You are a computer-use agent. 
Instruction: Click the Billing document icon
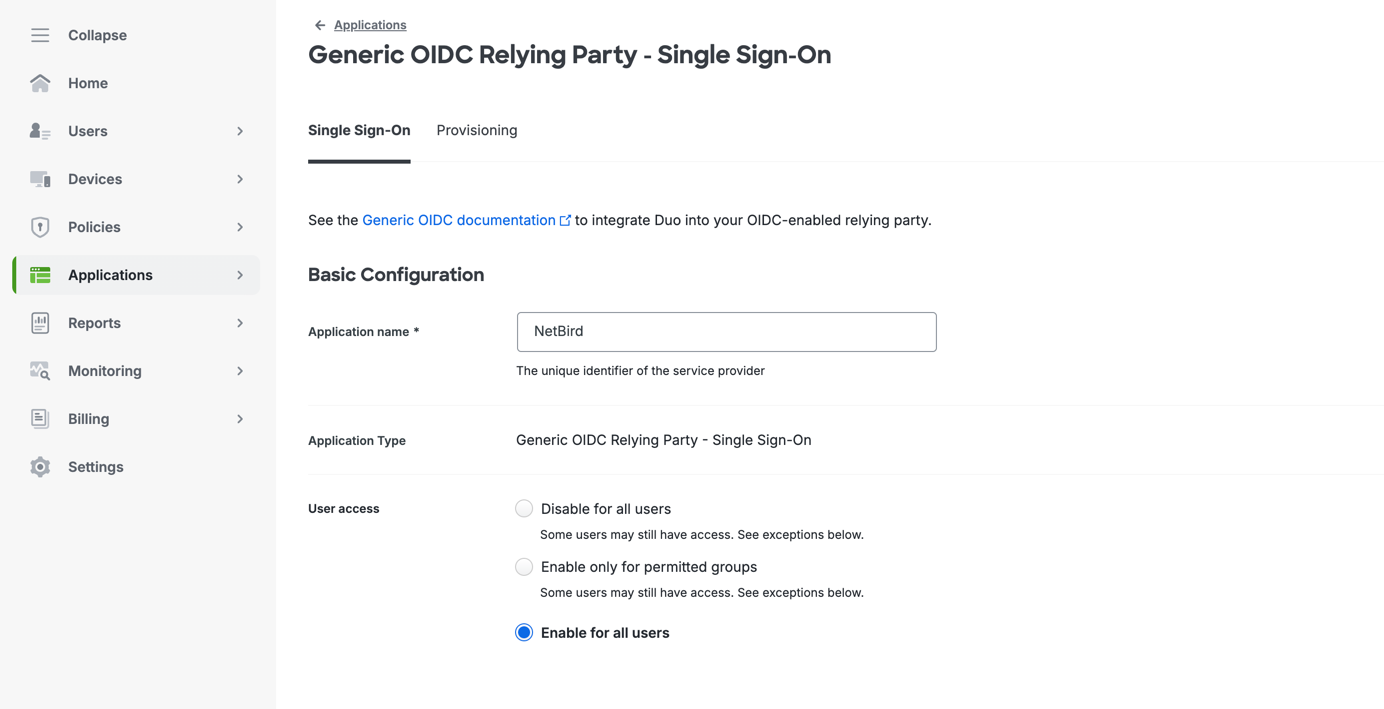pyautogui.click(x=39, y=419)
